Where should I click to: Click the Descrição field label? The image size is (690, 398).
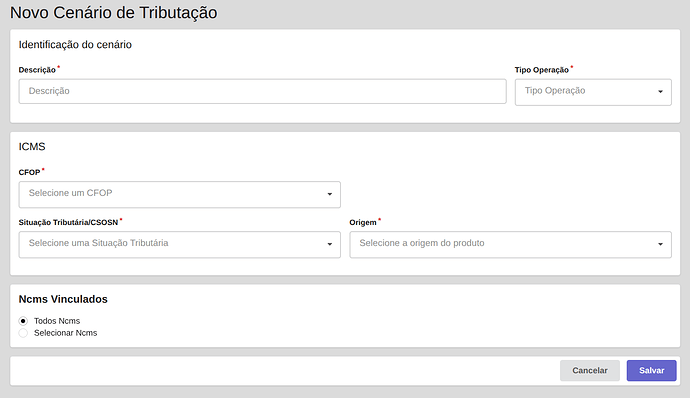click(x=37, y=70)
